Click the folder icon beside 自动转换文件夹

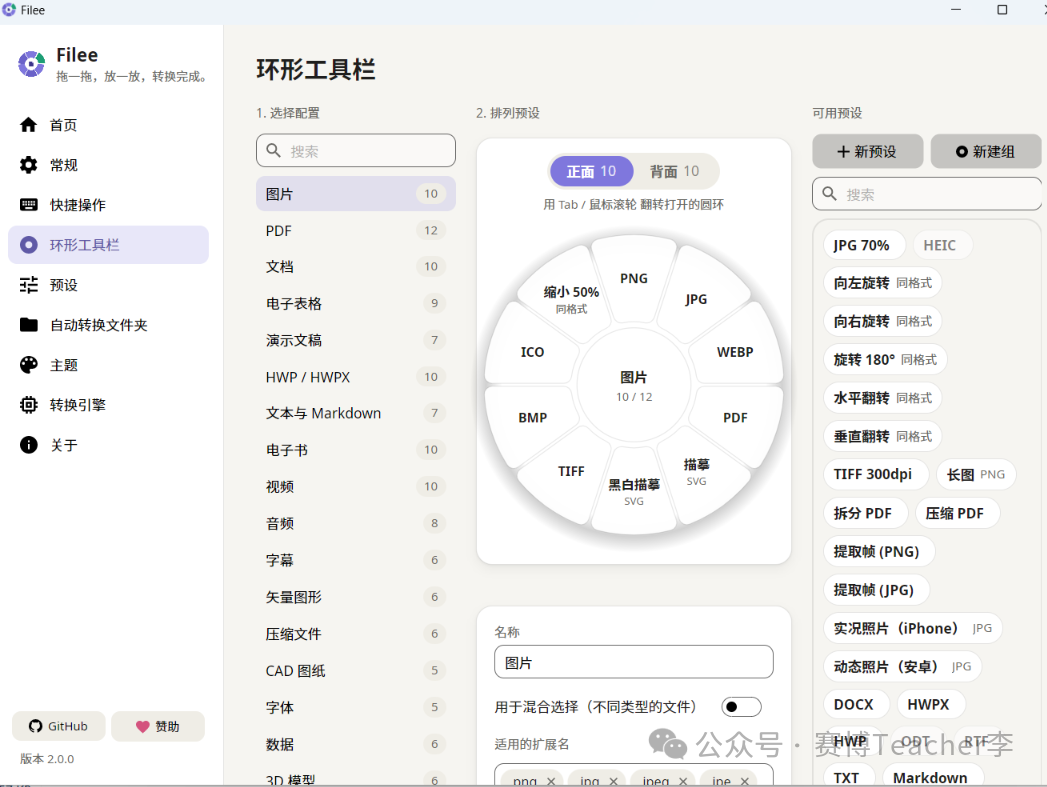coord(28,325)
